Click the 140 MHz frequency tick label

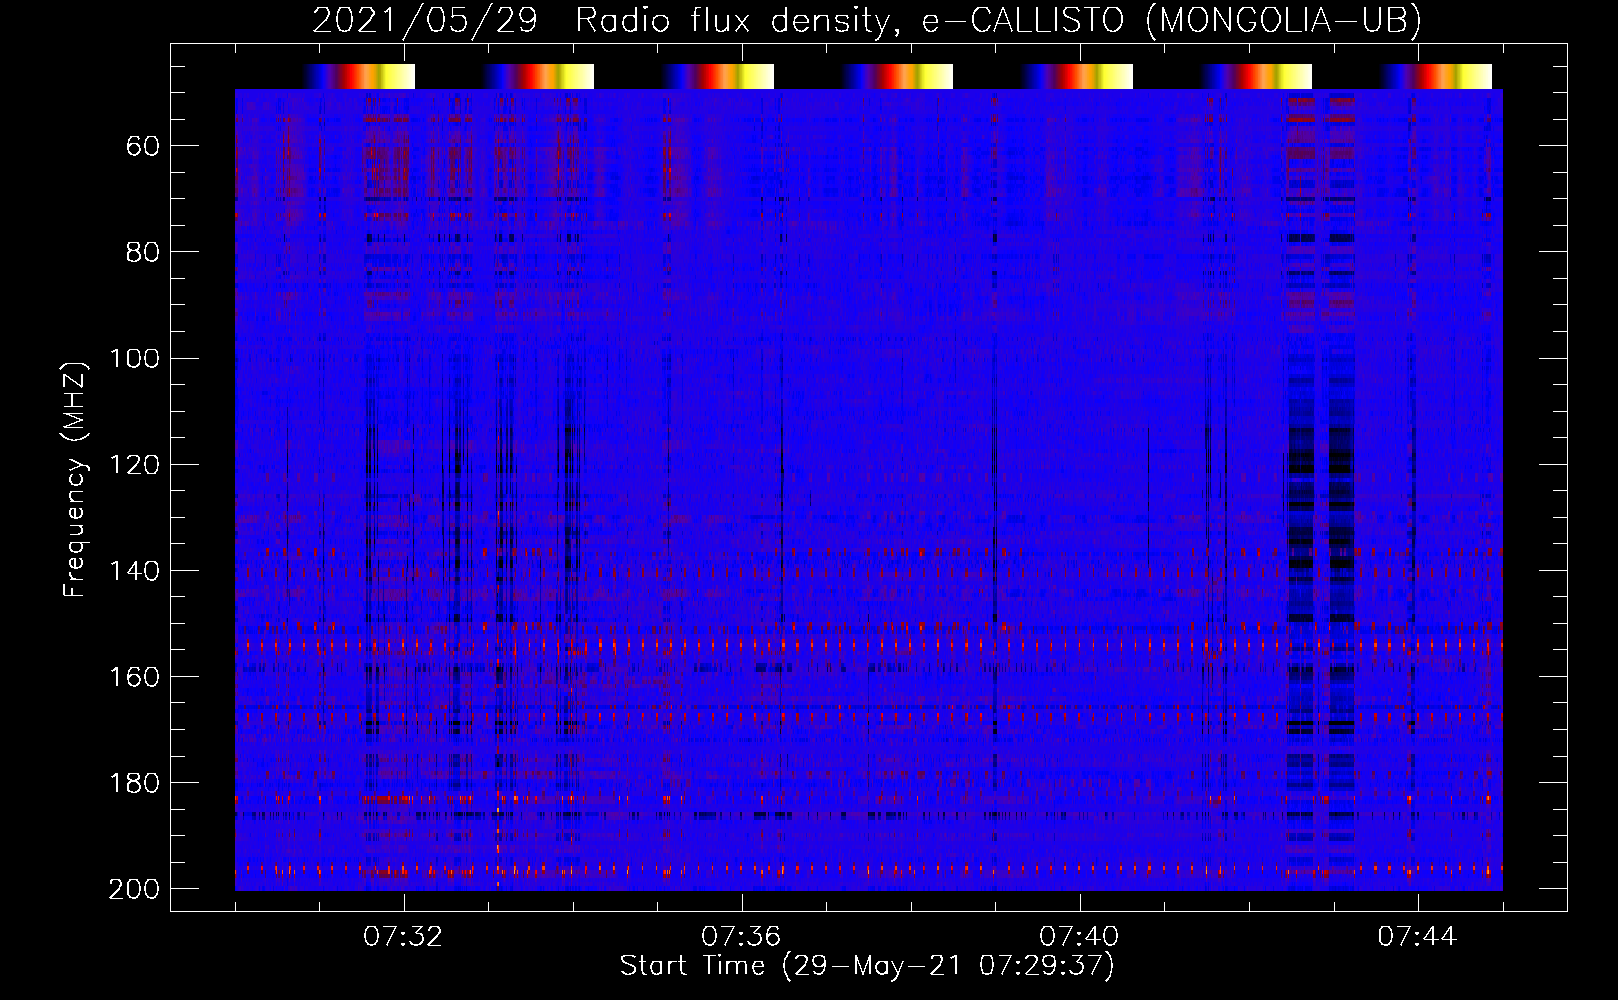pos(134,570)
